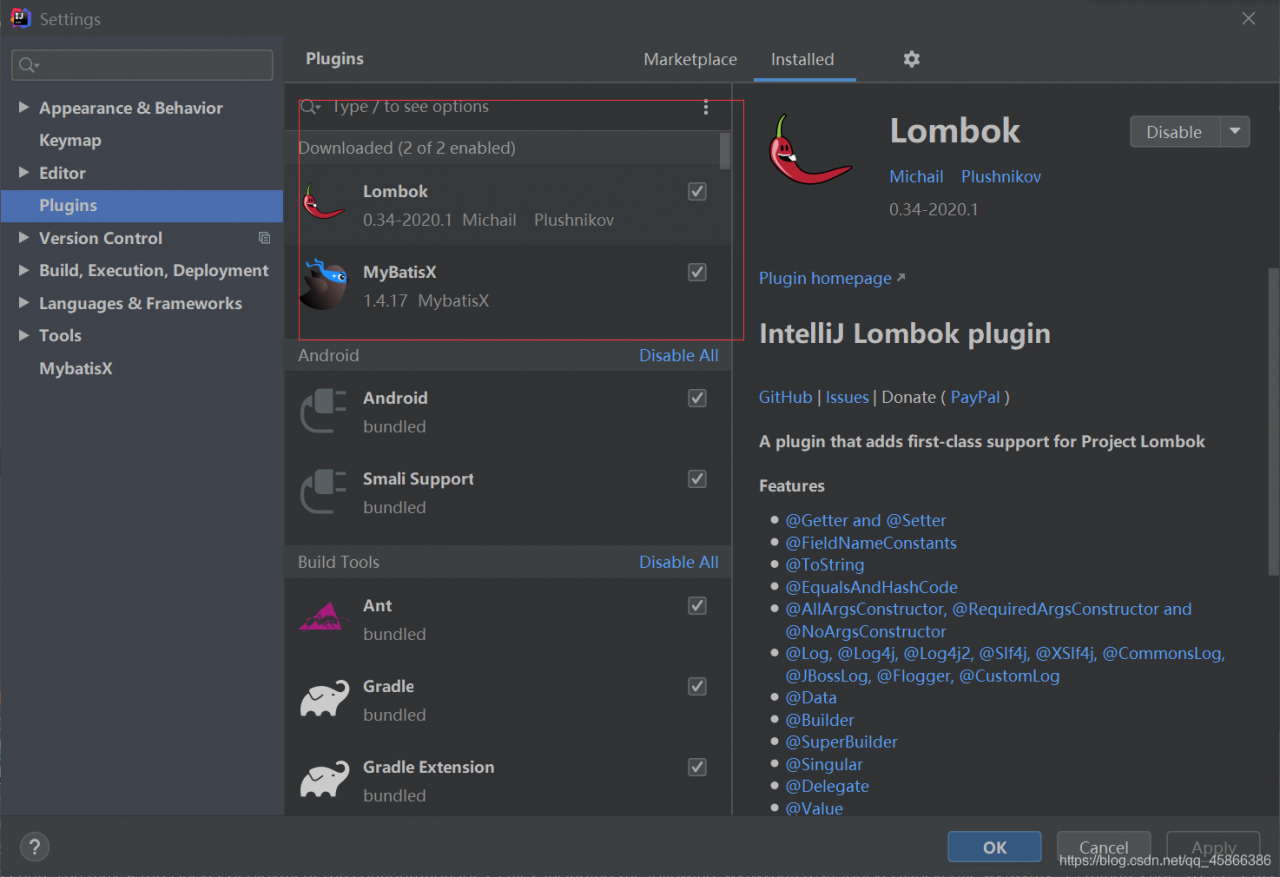Image resolution: width=1280 pixels, height=877 pixels.
Task: Click the plugin details pane scrollbar
Action: tap(1273, 420)
